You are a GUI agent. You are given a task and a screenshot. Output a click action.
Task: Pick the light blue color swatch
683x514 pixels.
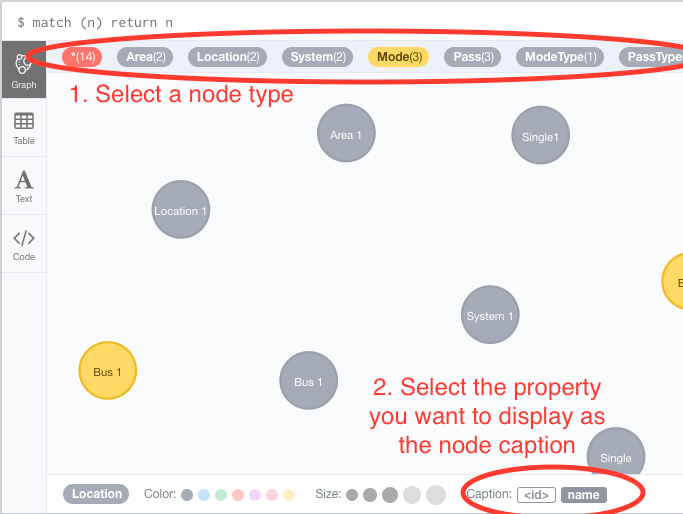(x=204, y=495)
